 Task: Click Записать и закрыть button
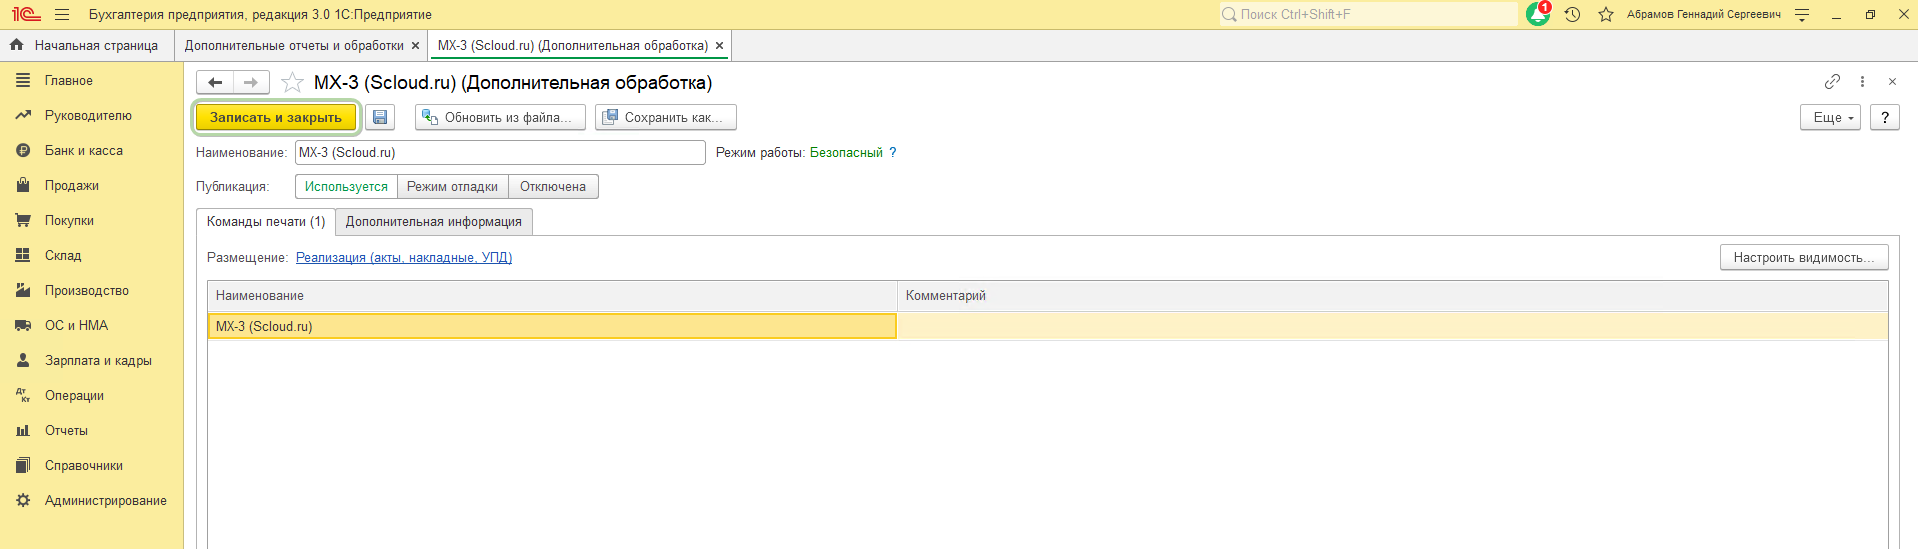coord(276,117)
